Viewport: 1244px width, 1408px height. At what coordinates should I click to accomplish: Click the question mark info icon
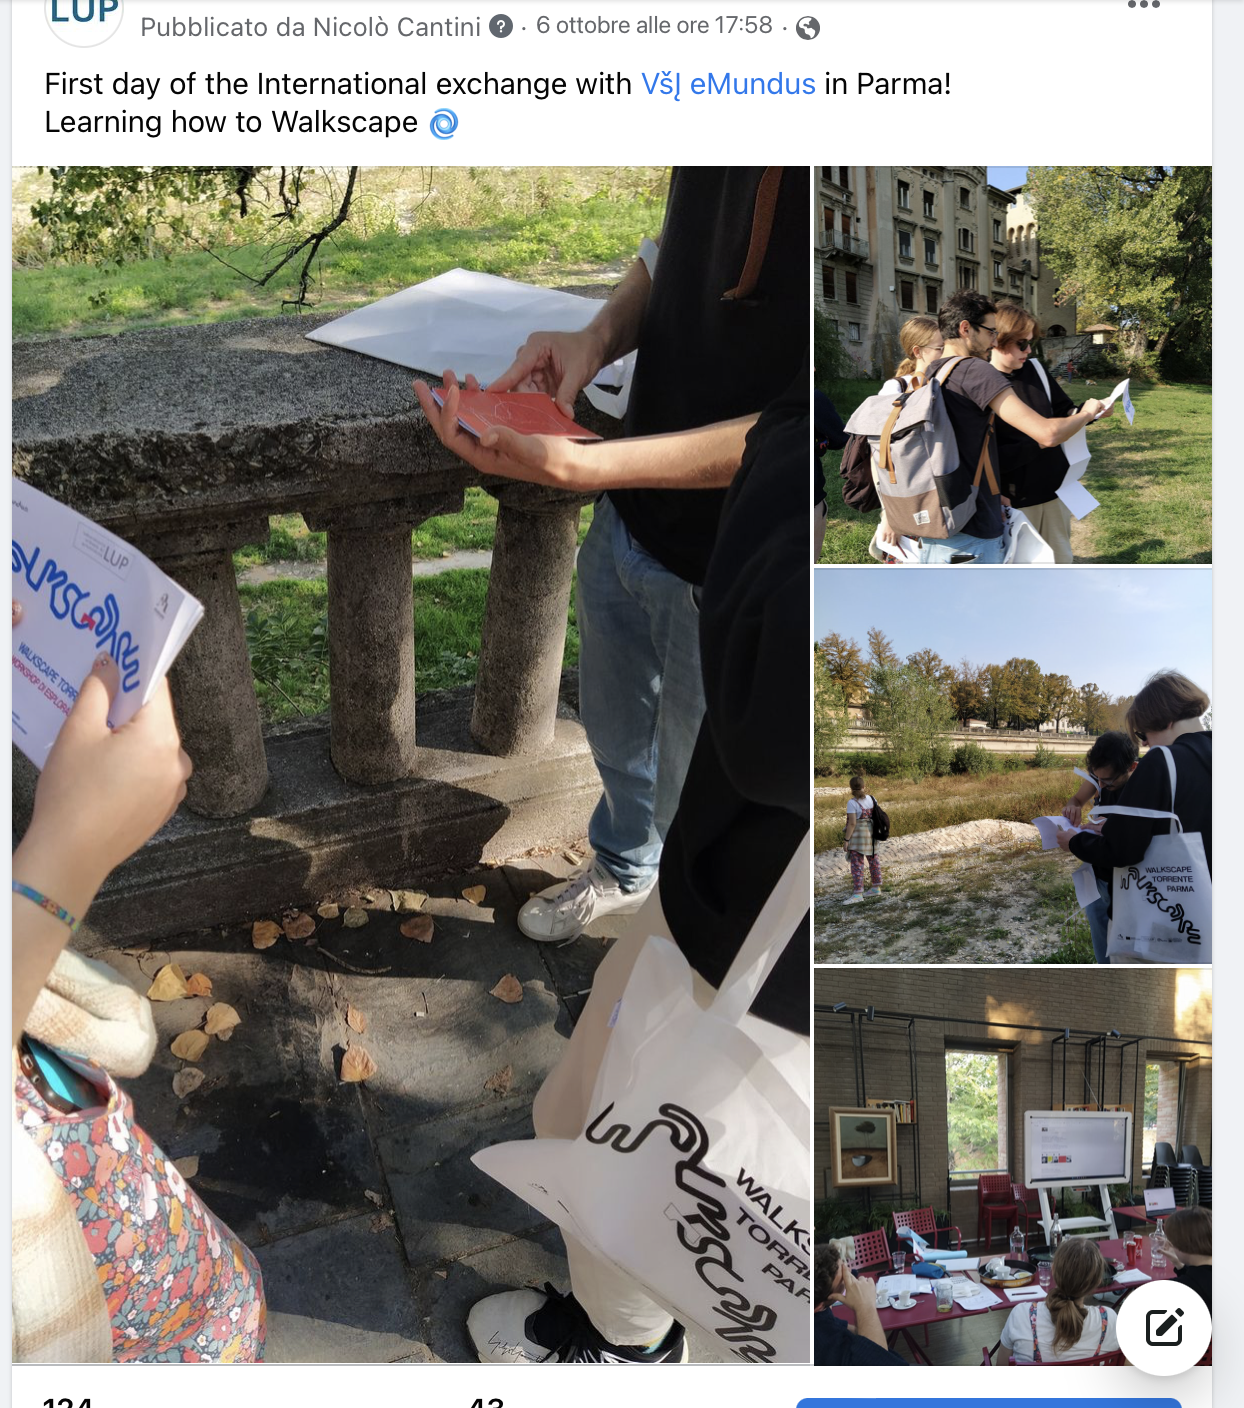pos(501,27)
